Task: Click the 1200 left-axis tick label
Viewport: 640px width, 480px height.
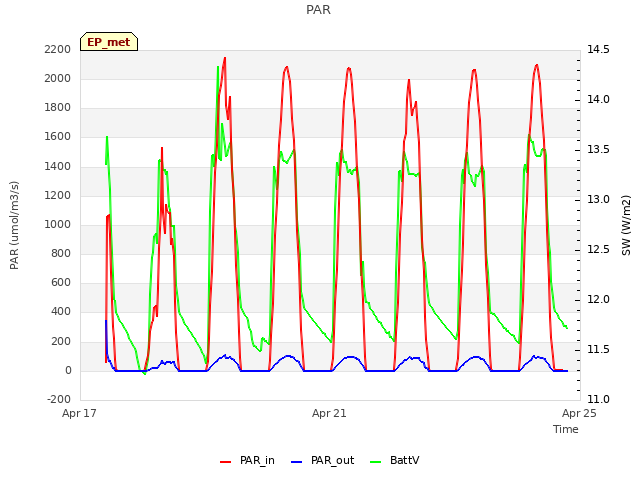Action: point(58,196)
